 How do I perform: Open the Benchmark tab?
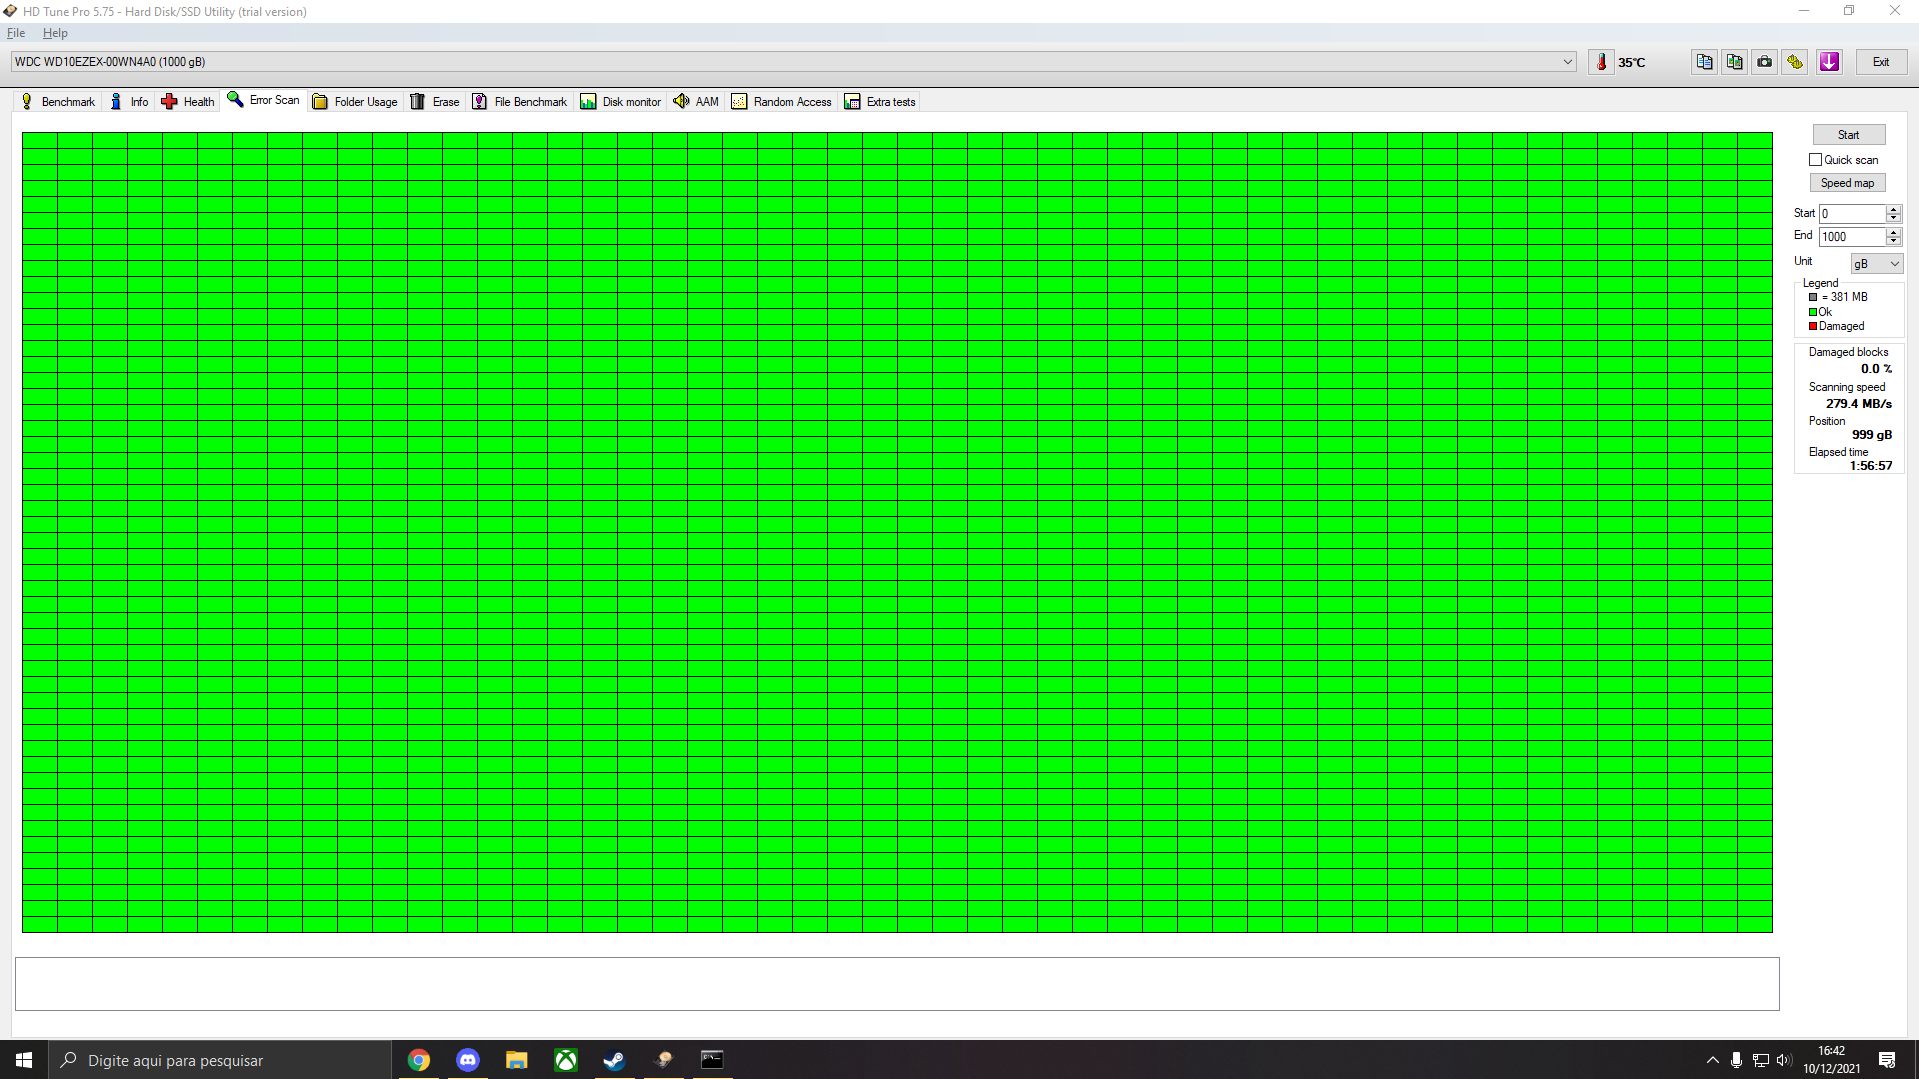pyautogui.click(x=58, y=102)
